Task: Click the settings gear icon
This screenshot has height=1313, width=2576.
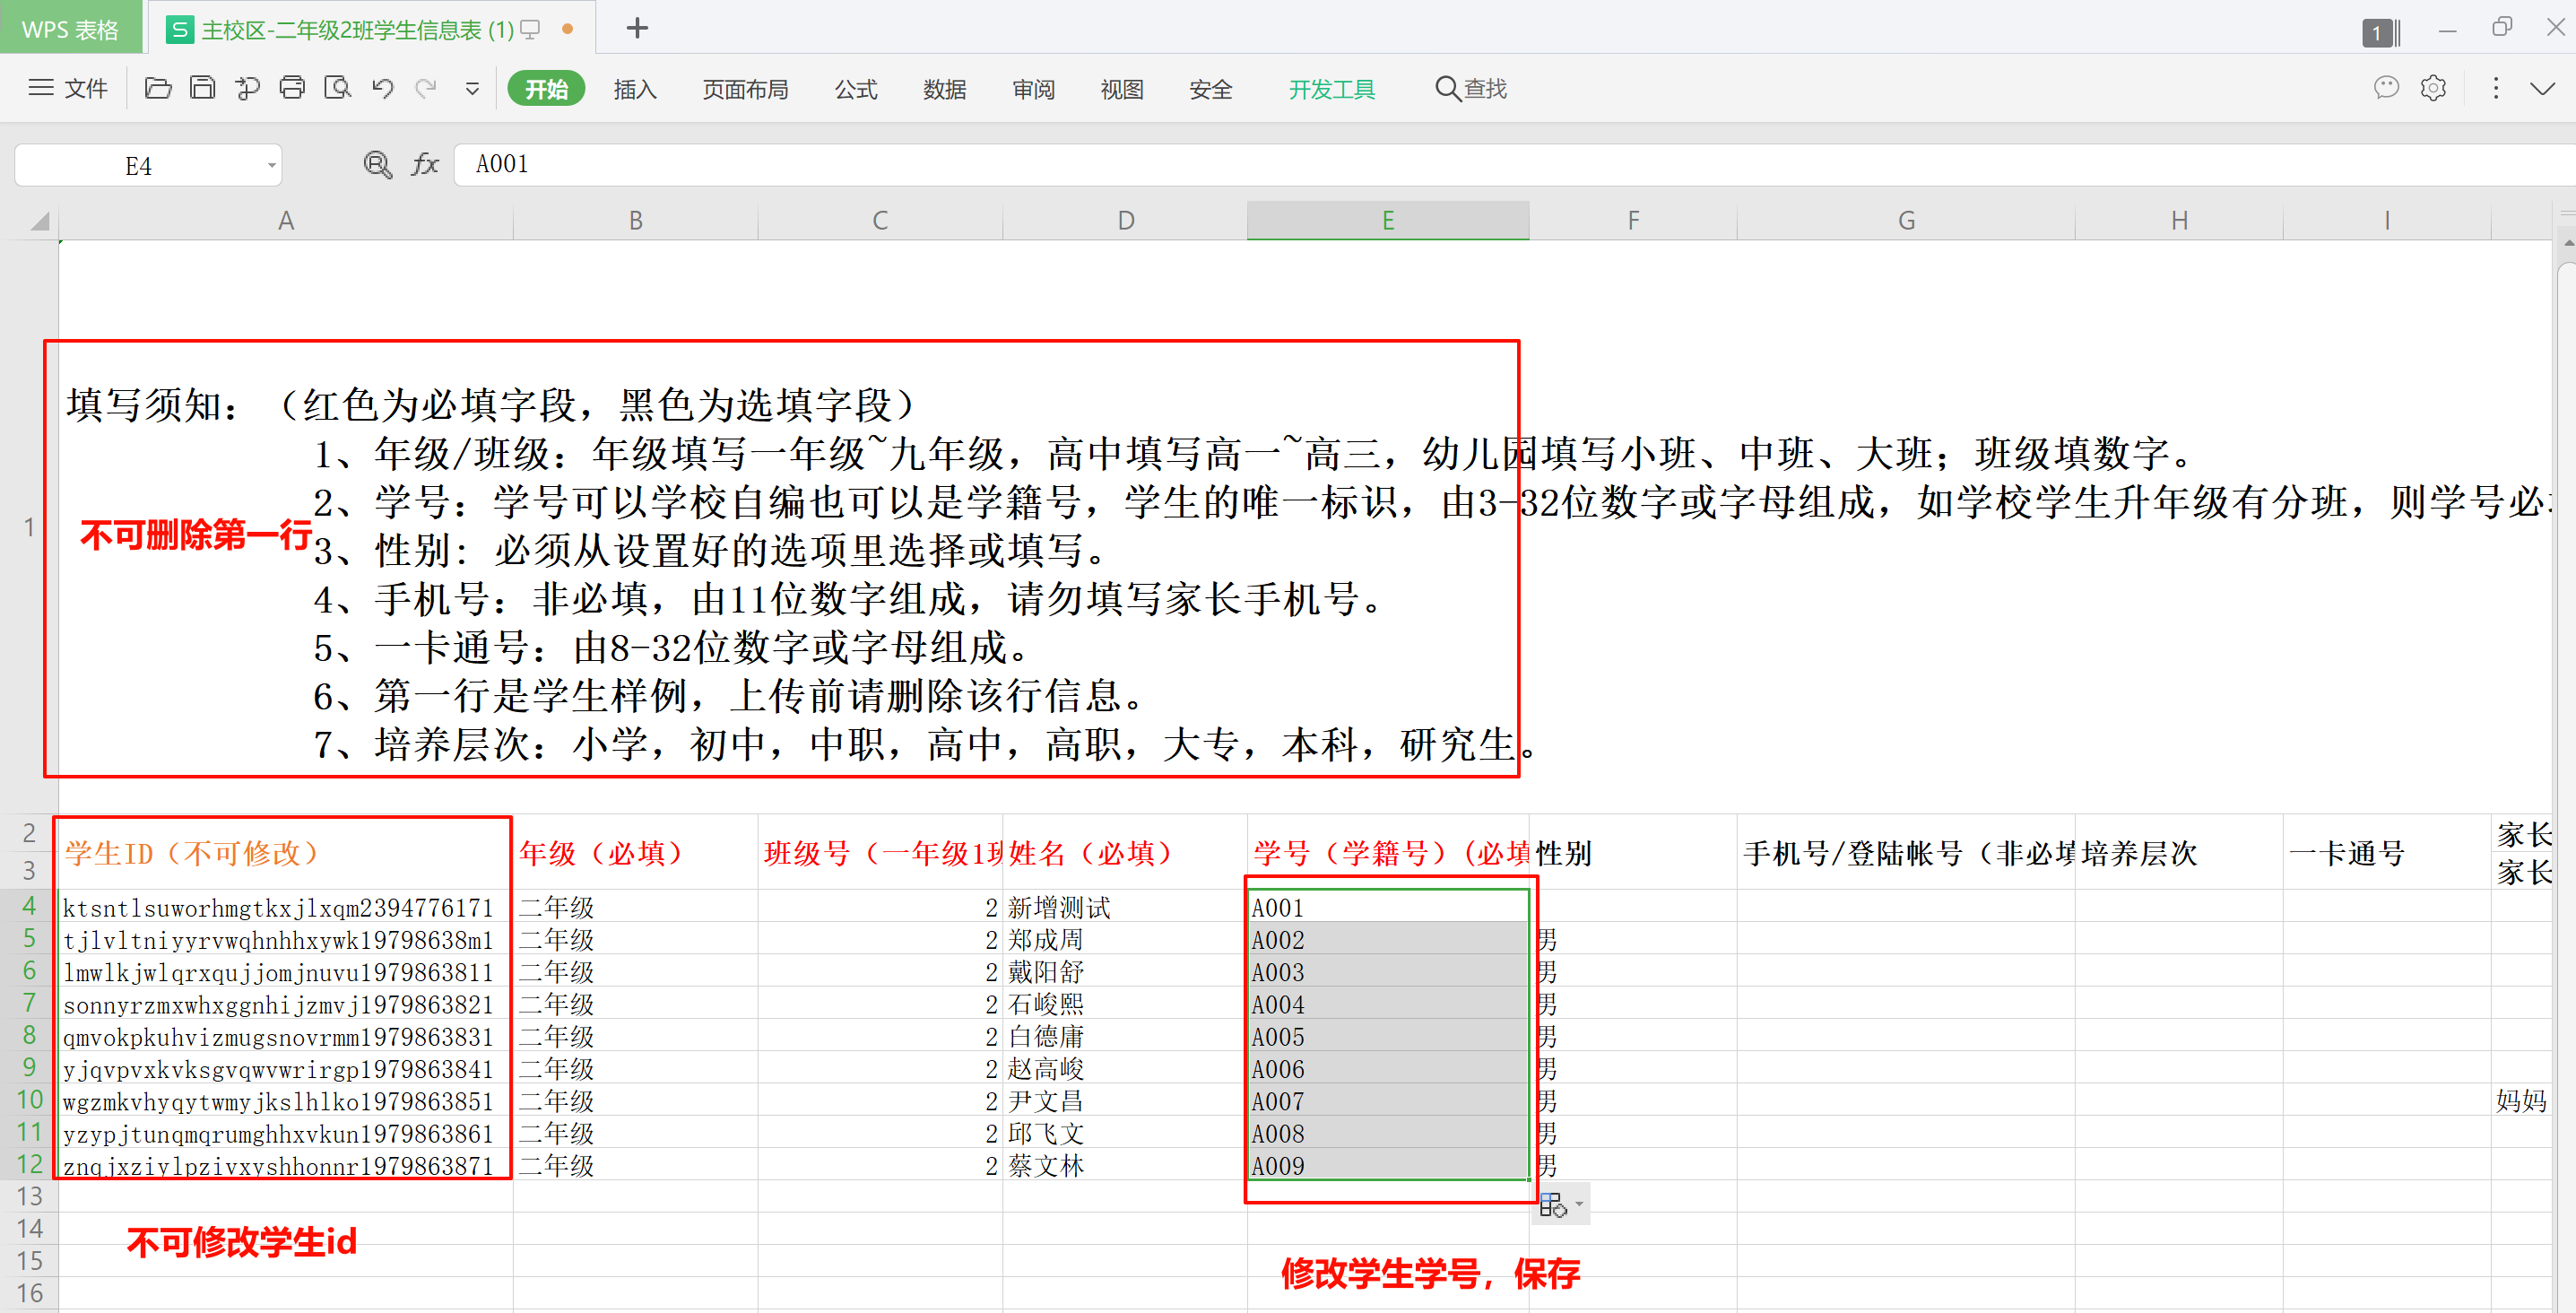Action: [2434, 88]
